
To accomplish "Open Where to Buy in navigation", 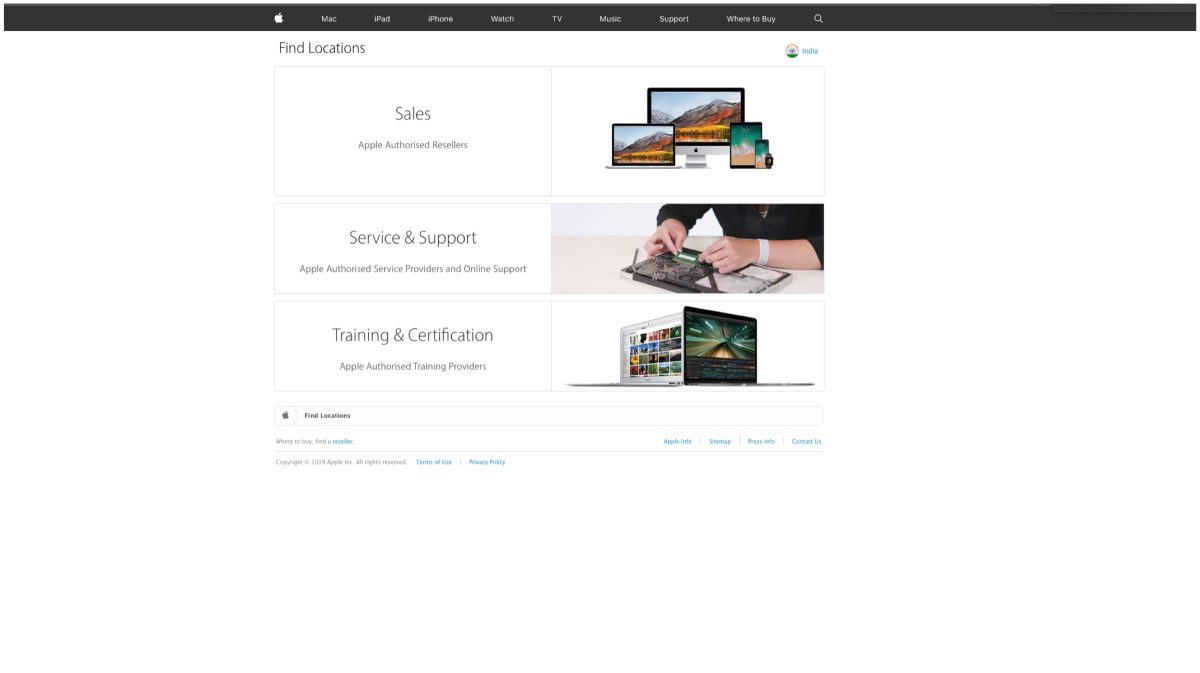I will pos(751,19).
